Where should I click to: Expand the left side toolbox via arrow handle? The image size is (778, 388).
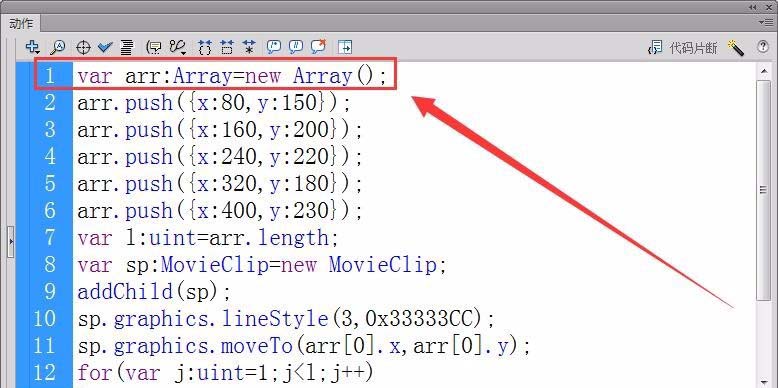click(11, 242)
